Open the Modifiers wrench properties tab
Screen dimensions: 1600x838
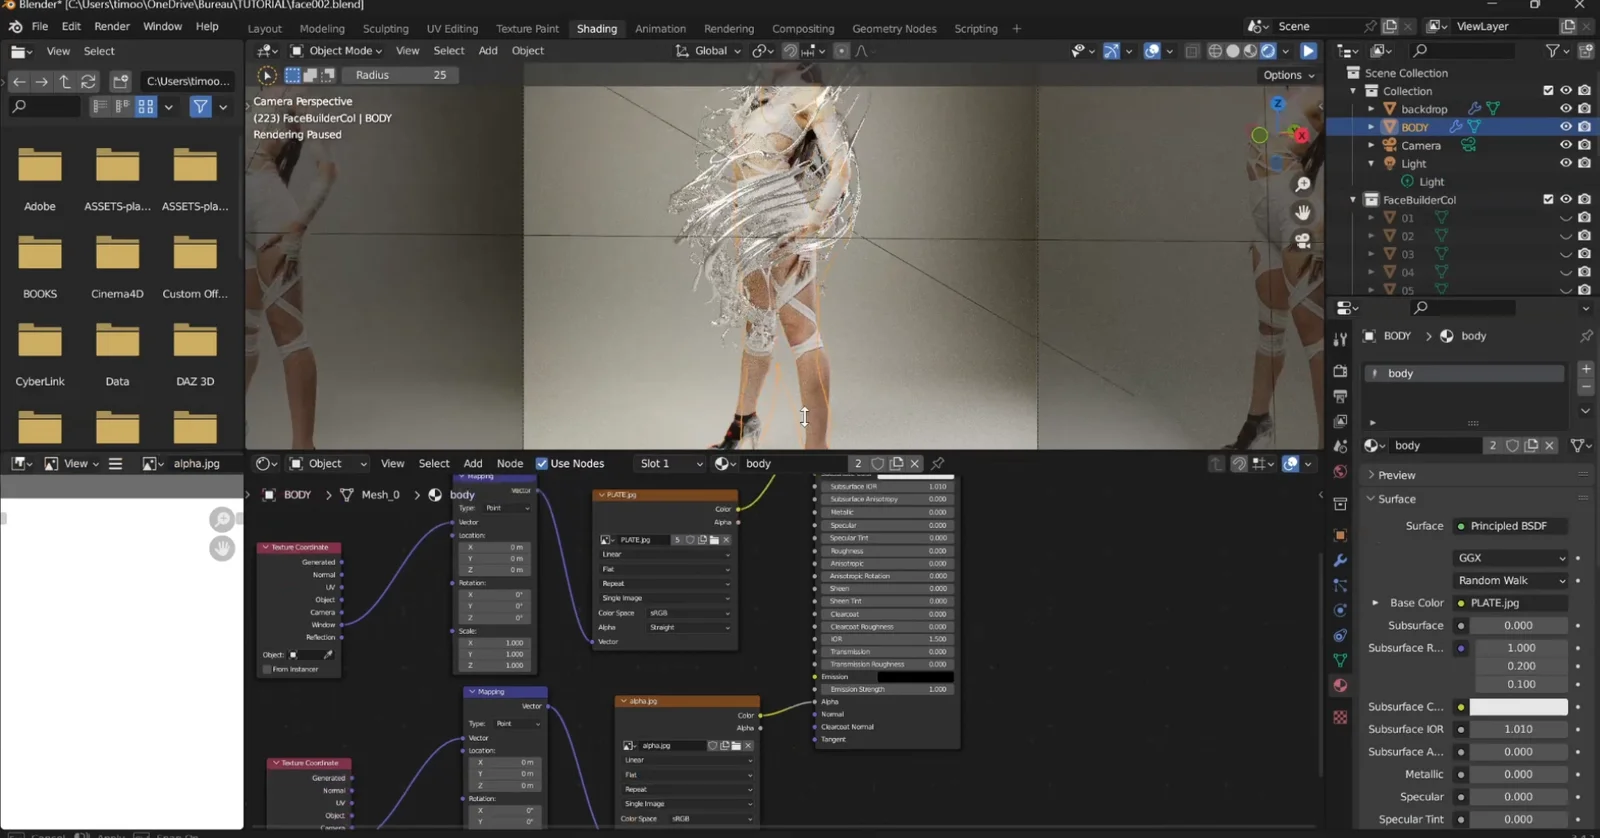pyautogui.click(x=1340, y=560)
